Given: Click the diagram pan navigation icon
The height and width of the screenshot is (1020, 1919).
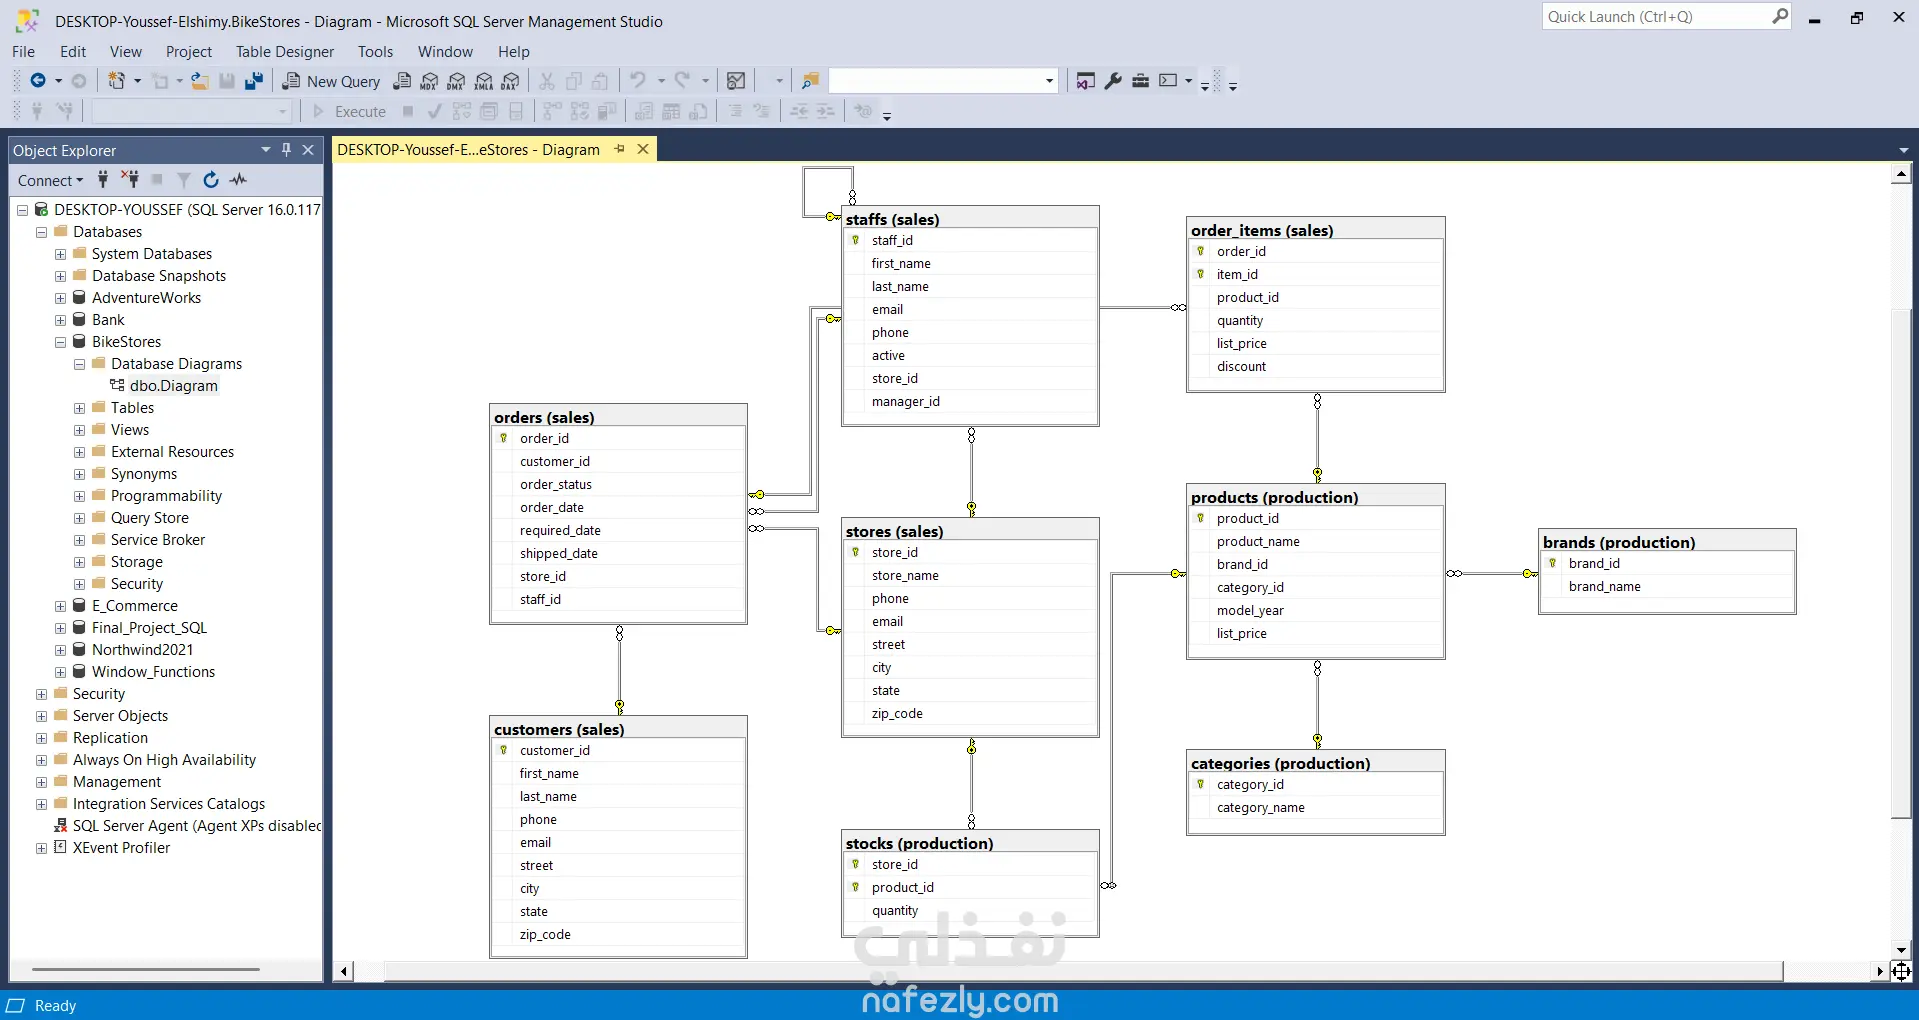Looking at the screenshot, I should point(1901,971).
